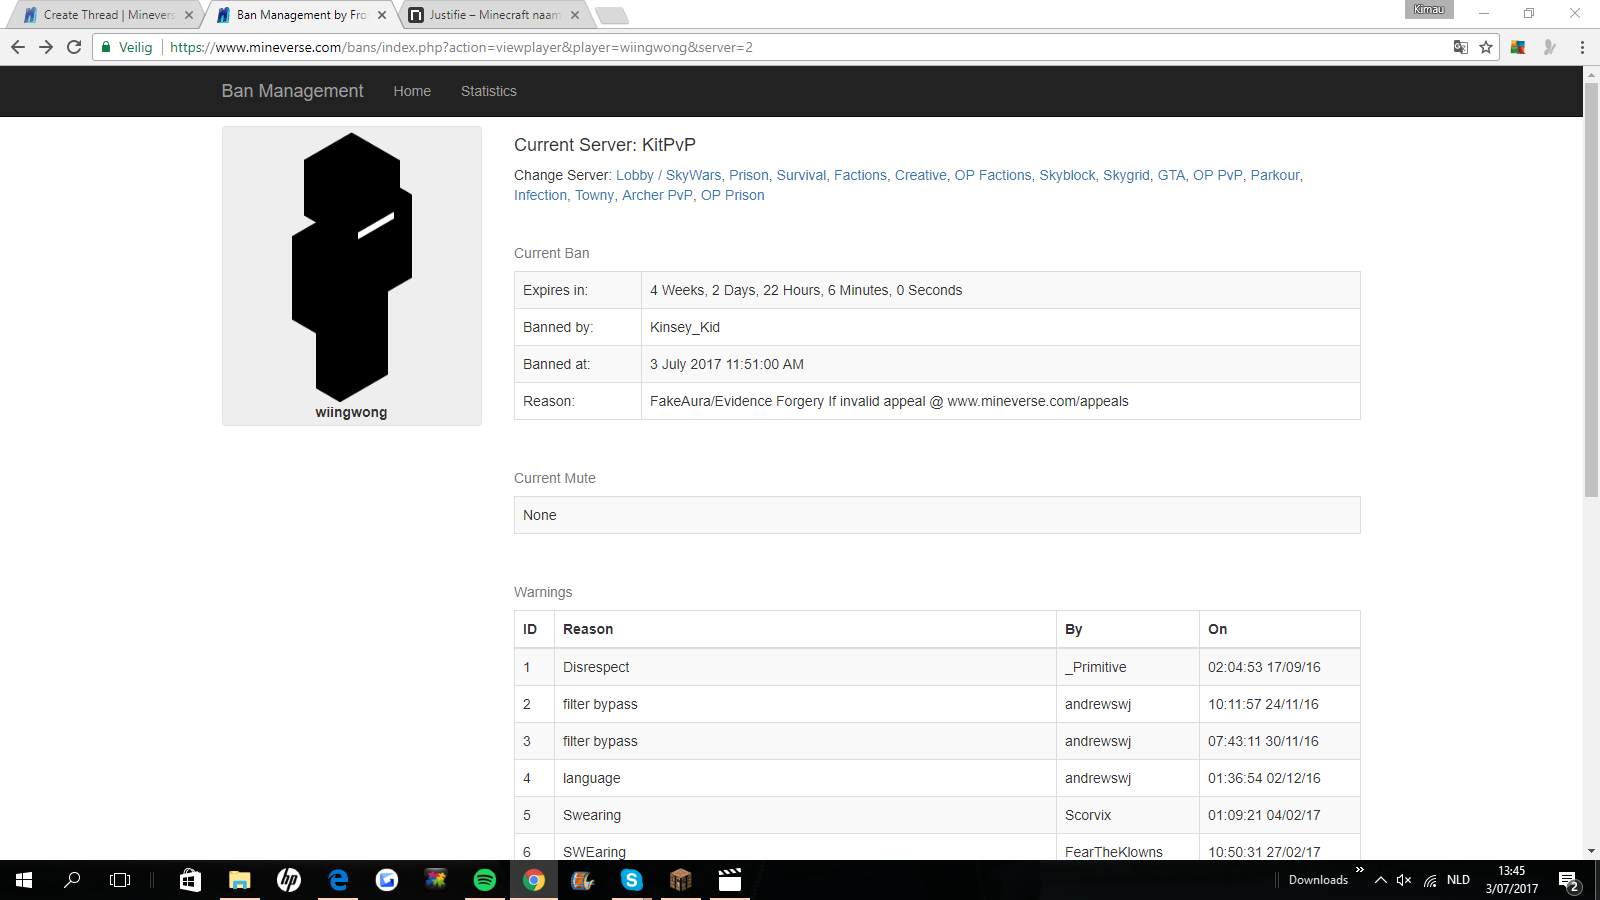The image size is (1600, 900).
Task: Launch the Windows Store from the taskbar
Action: (190, 880)
